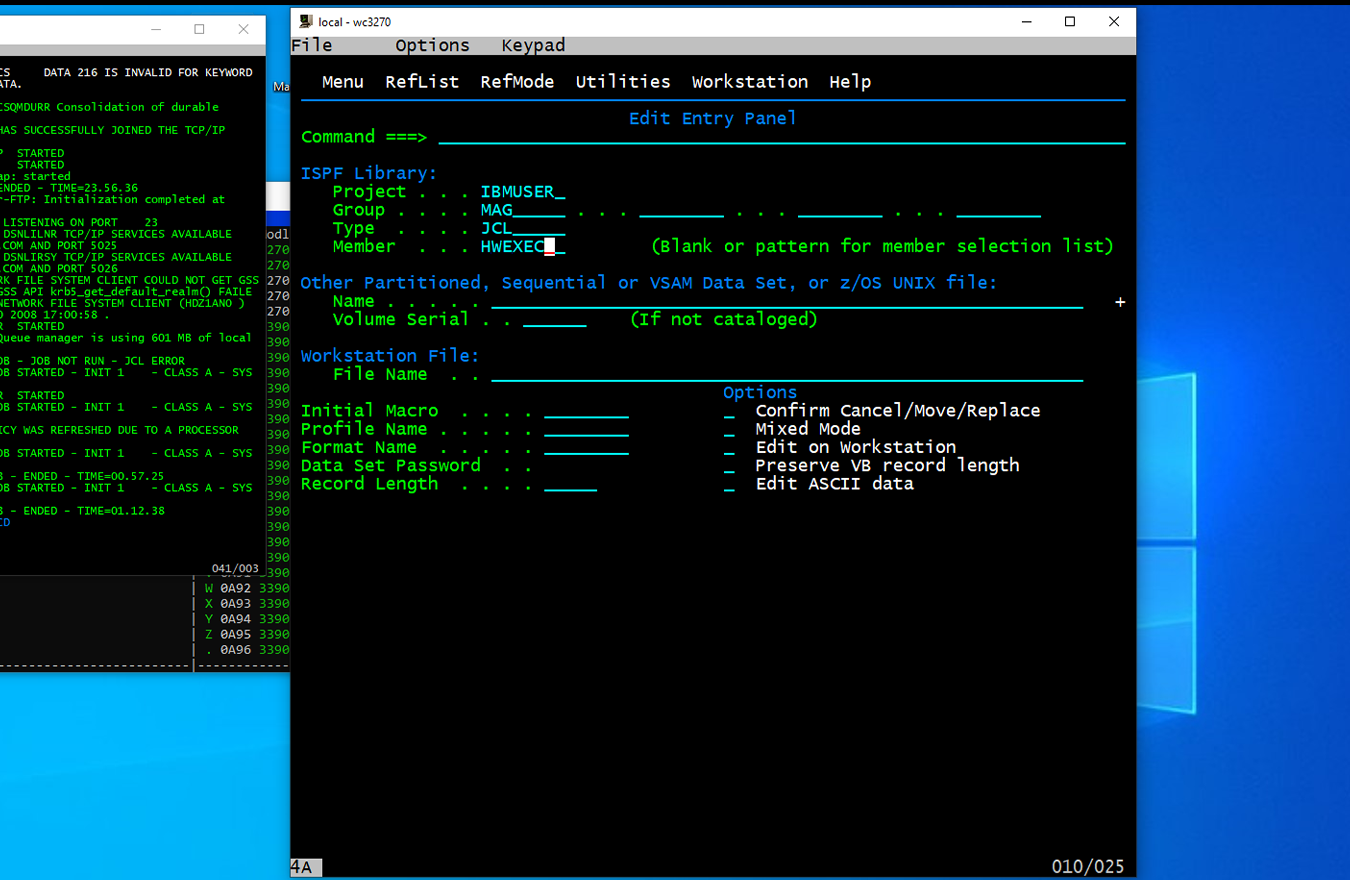Maximize the wc3270 window
This screenshot has width=1350, height=880.
[1070, 22]
